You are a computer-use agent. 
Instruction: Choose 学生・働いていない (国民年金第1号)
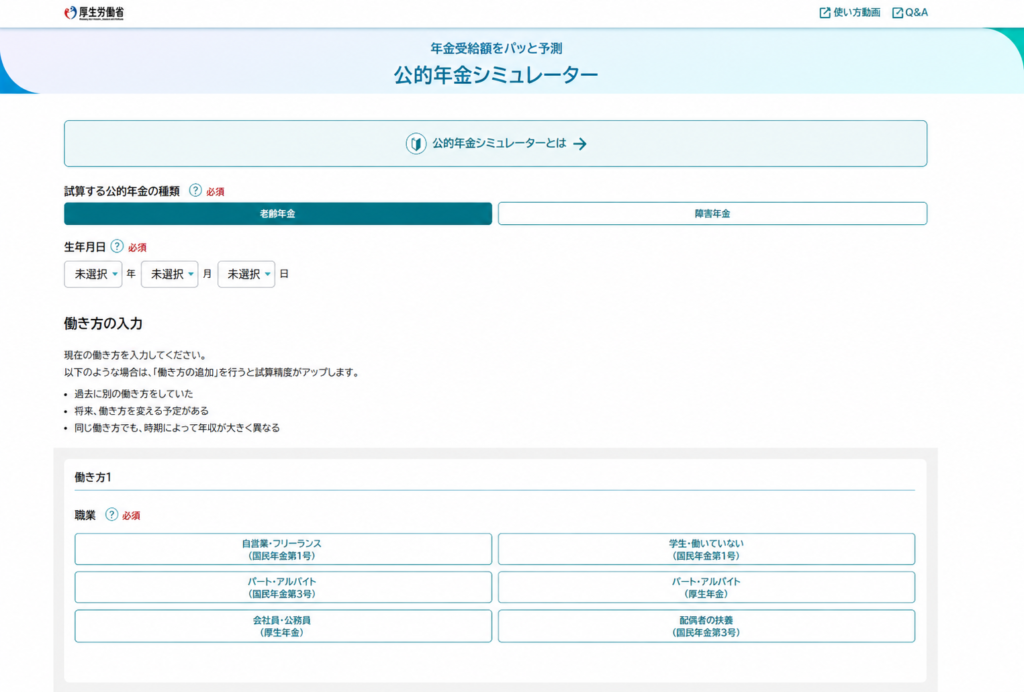[707, 549]
